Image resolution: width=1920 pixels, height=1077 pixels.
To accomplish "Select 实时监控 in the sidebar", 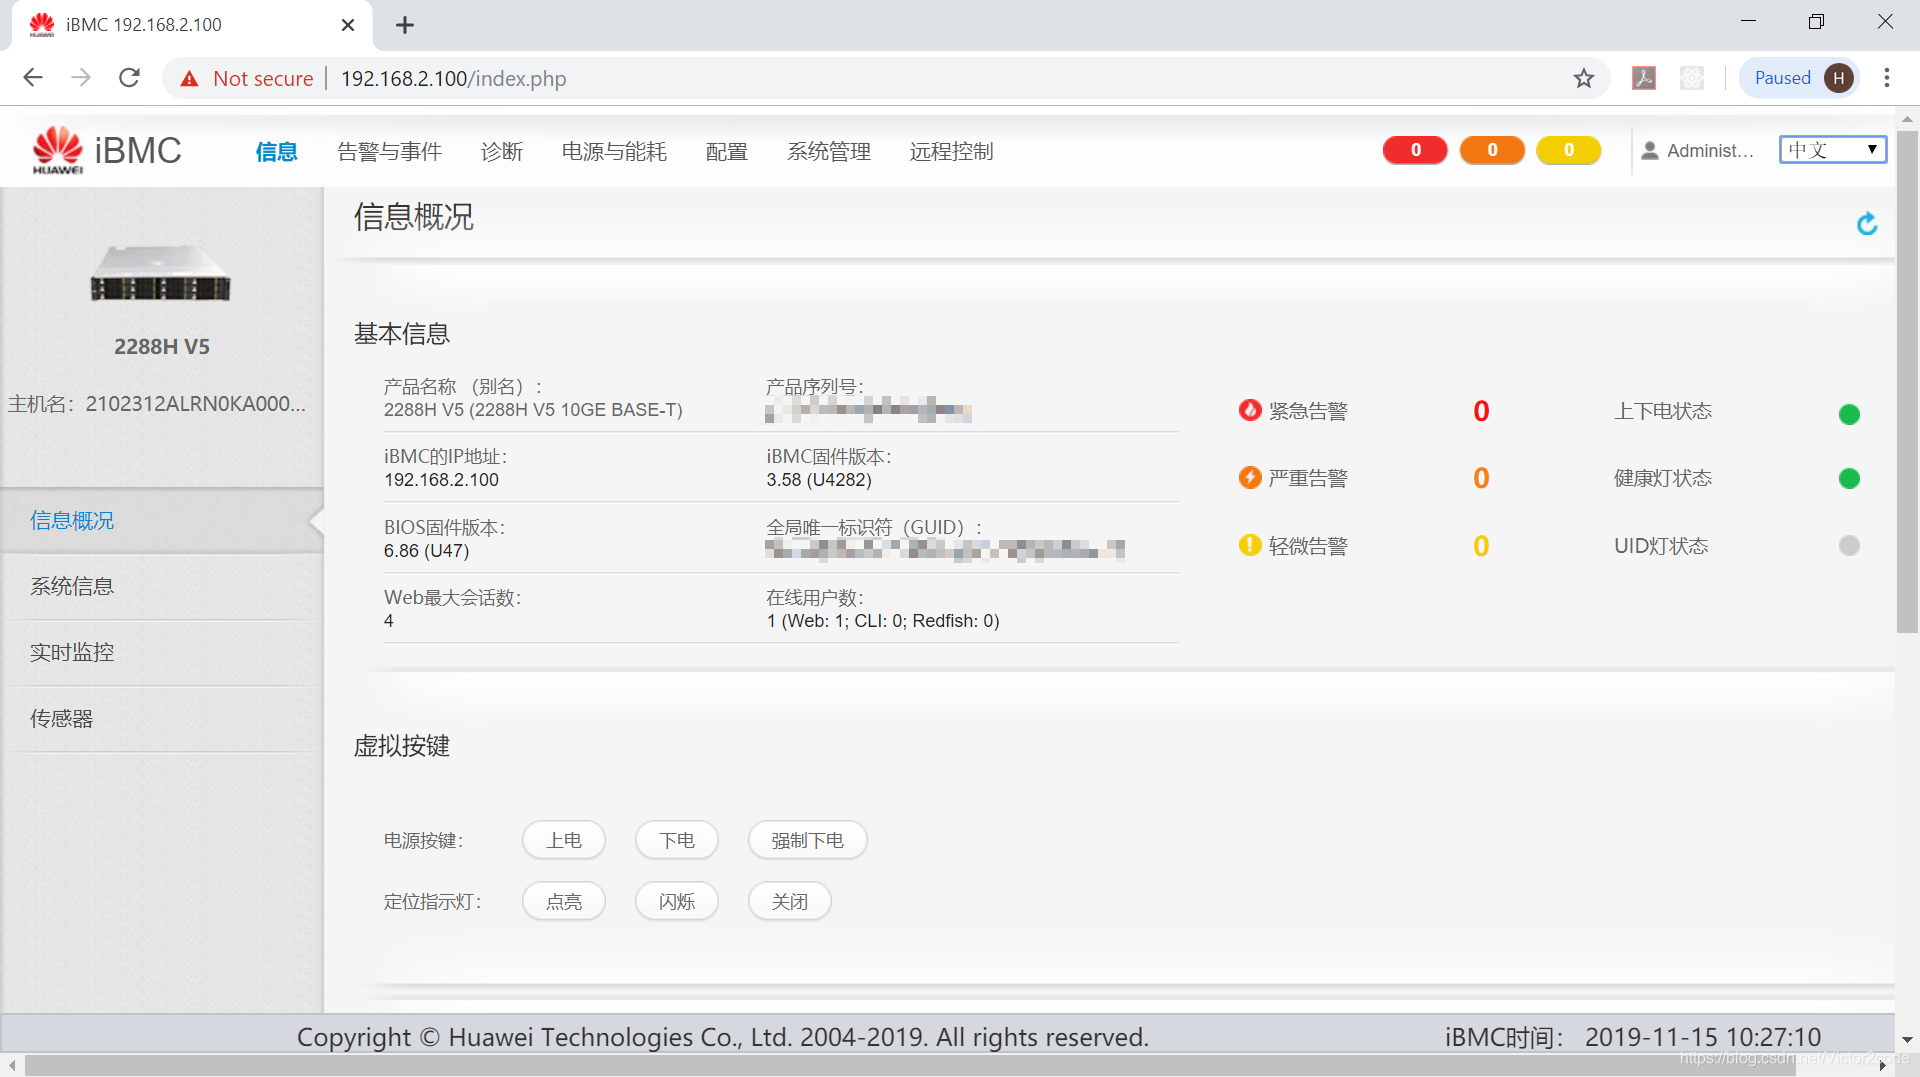I will (x=162, y=652).
